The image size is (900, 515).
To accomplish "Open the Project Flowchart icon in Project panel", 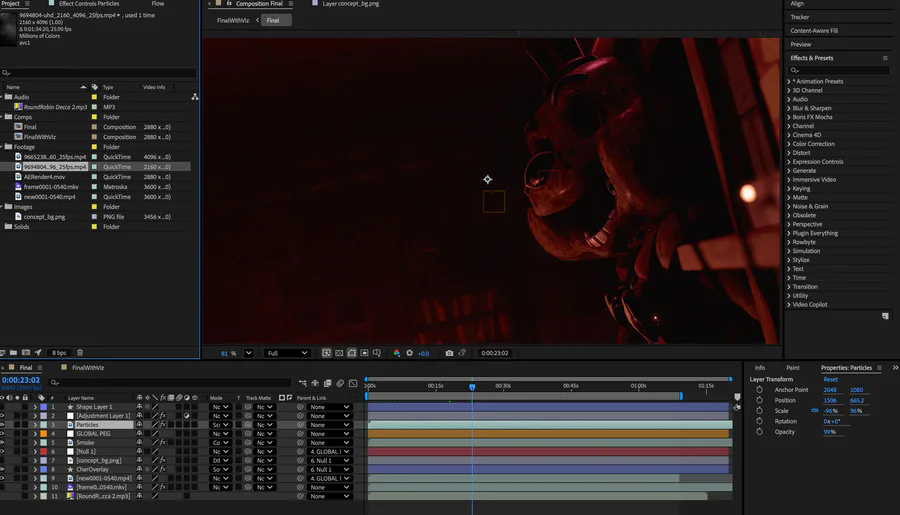I will click(x=195, y=97).
